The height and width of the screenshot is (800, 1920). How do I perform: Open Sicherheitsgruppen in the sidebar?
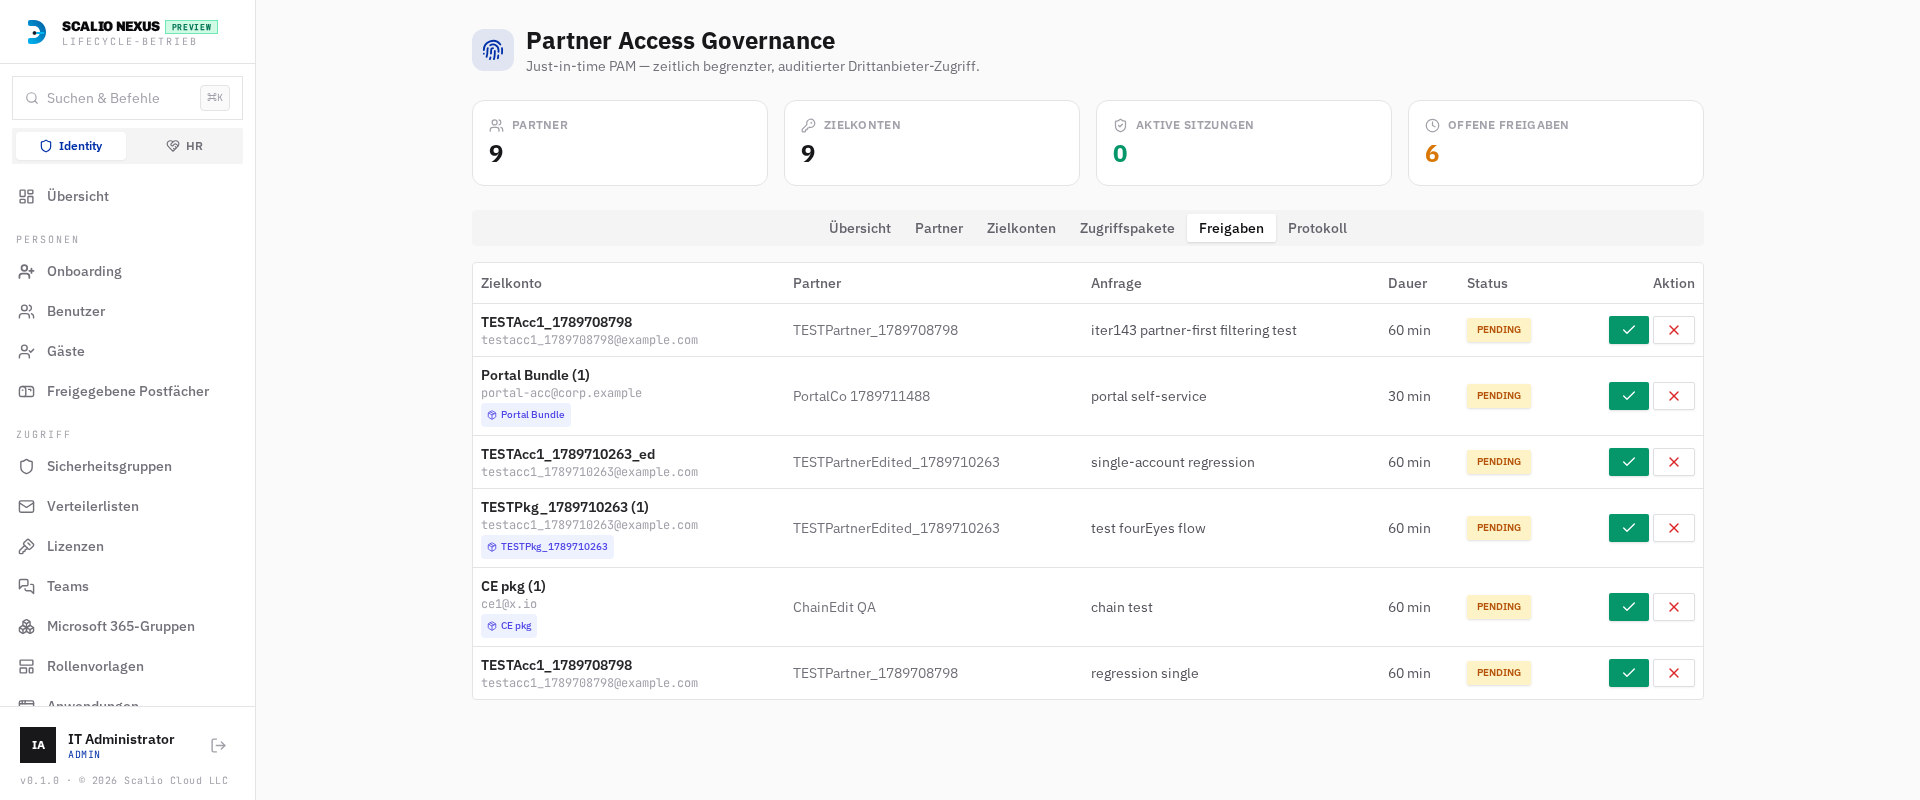[x=127, y=466]
